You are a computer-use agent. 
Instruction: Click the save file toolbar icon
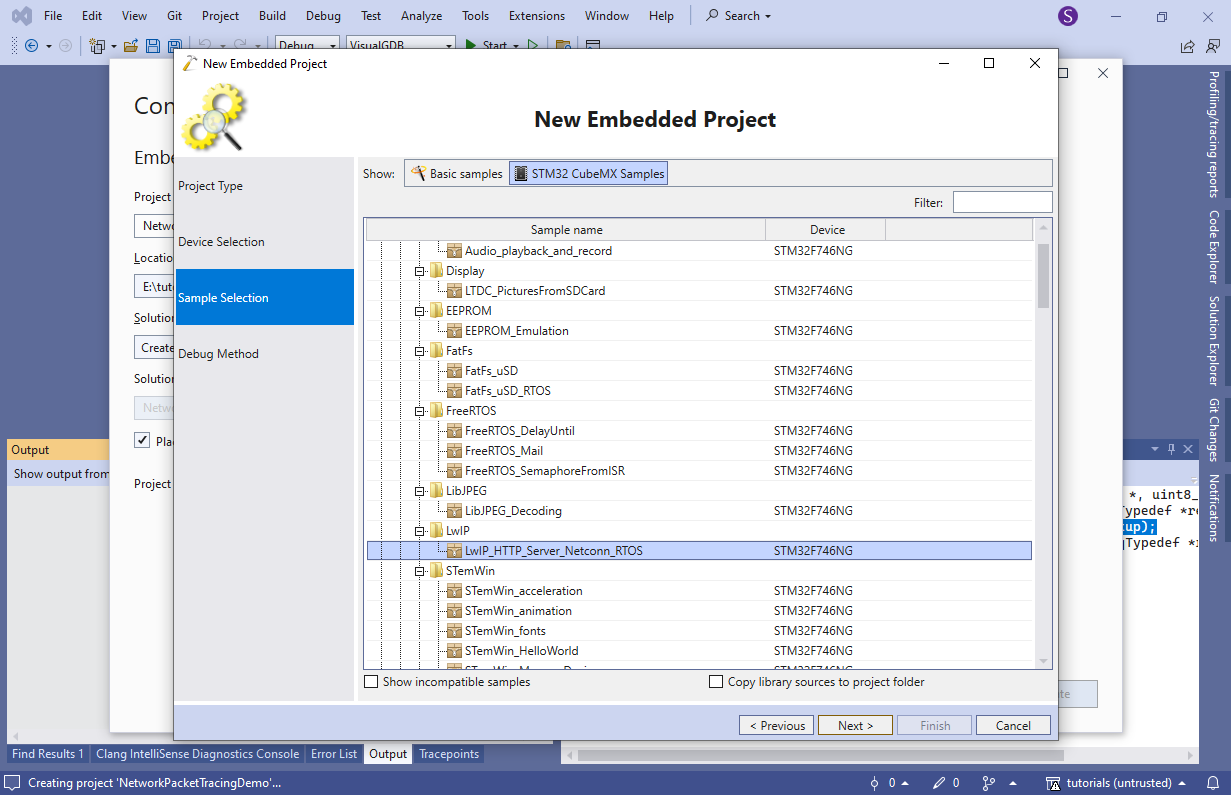pos(152,46)
